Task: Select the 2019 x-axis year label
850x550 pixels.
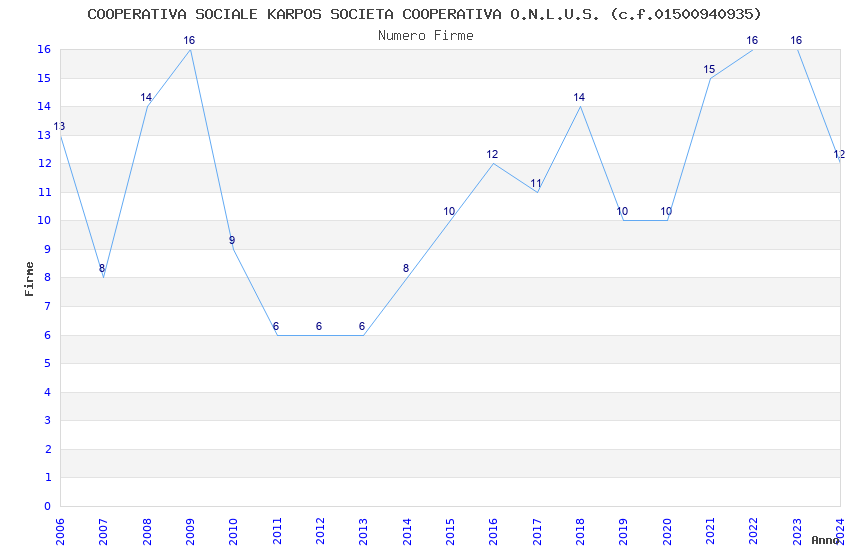Action: pos(623,532)
